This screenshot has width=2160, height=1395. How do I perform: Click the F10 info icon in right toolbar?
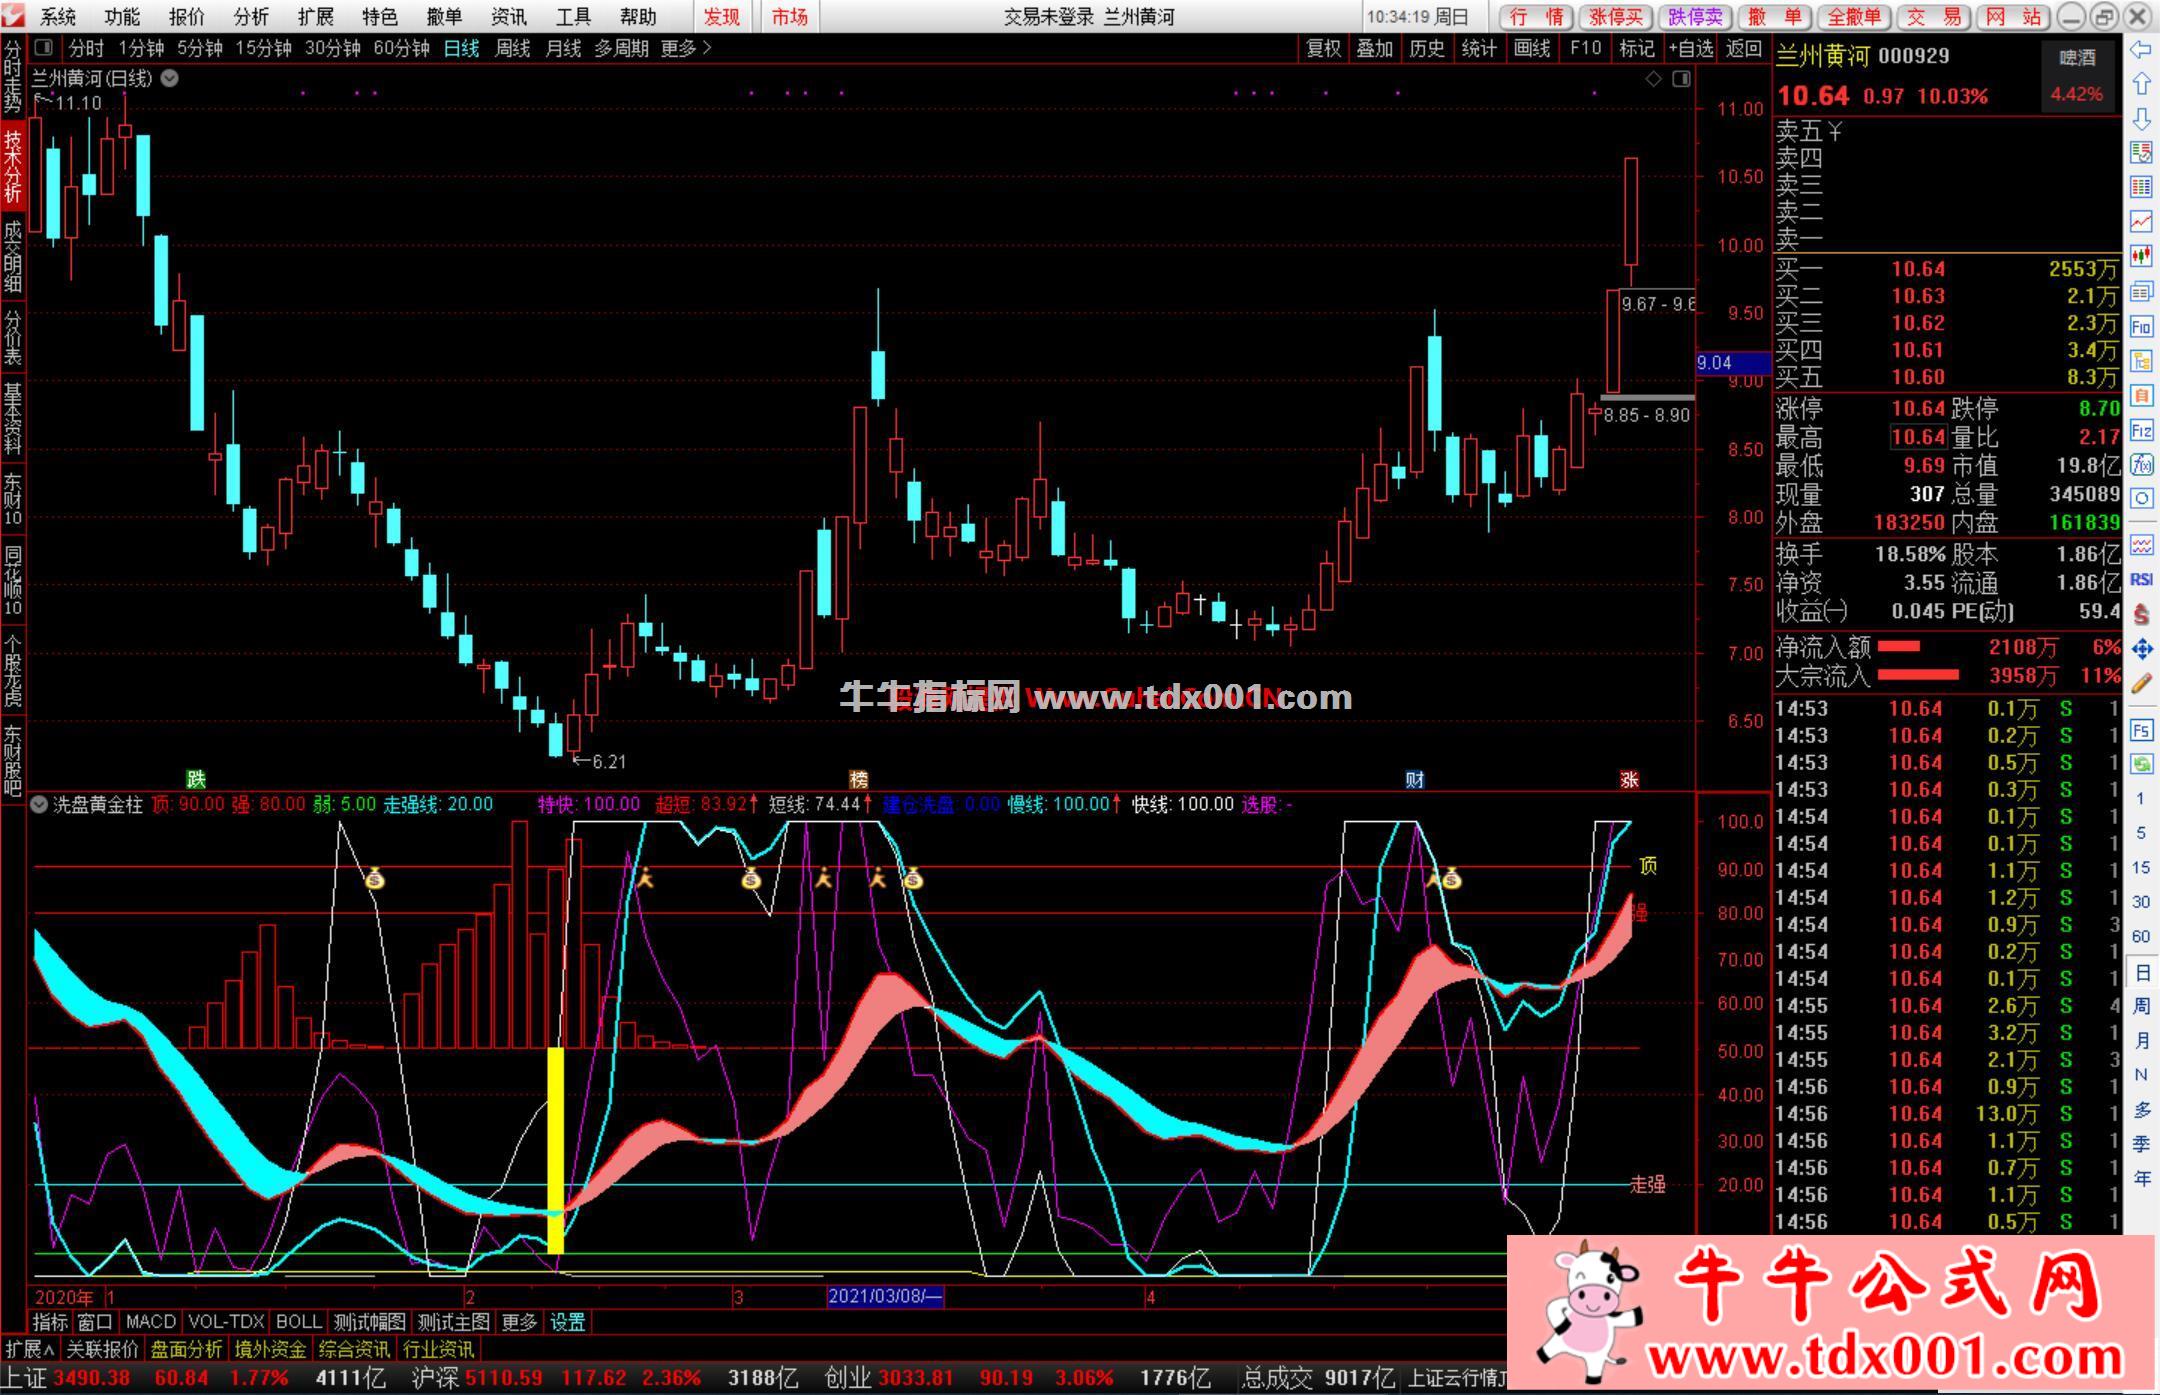2141,326
